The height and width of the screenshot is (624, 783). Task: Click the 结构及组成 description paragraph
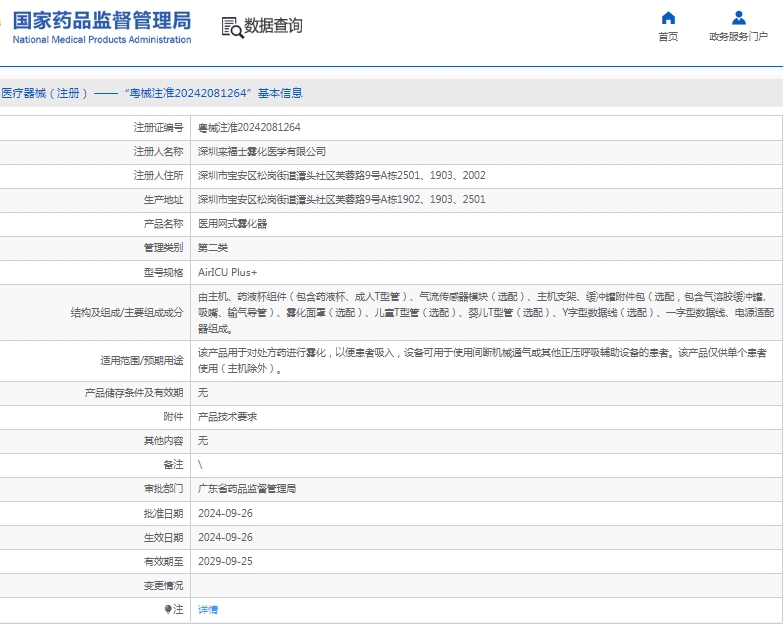tap(486, 312)
